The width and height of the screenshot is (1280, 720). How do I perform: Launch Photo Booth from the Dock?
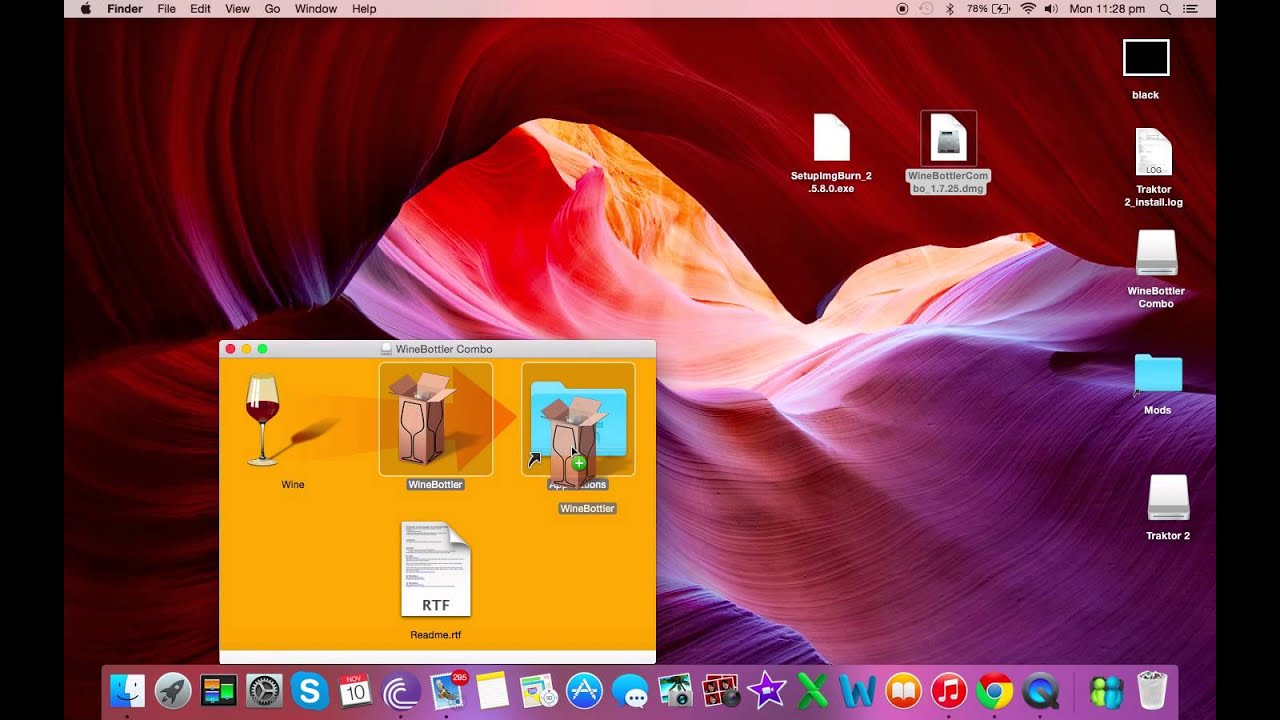(x=721, y=691)
